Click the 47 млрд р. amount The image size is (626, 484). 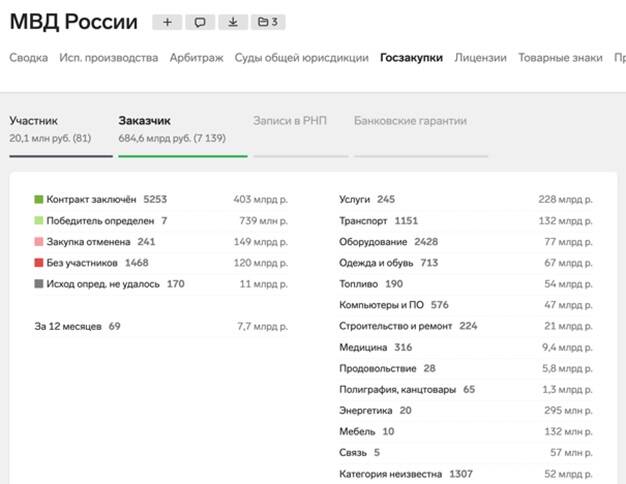569,305
